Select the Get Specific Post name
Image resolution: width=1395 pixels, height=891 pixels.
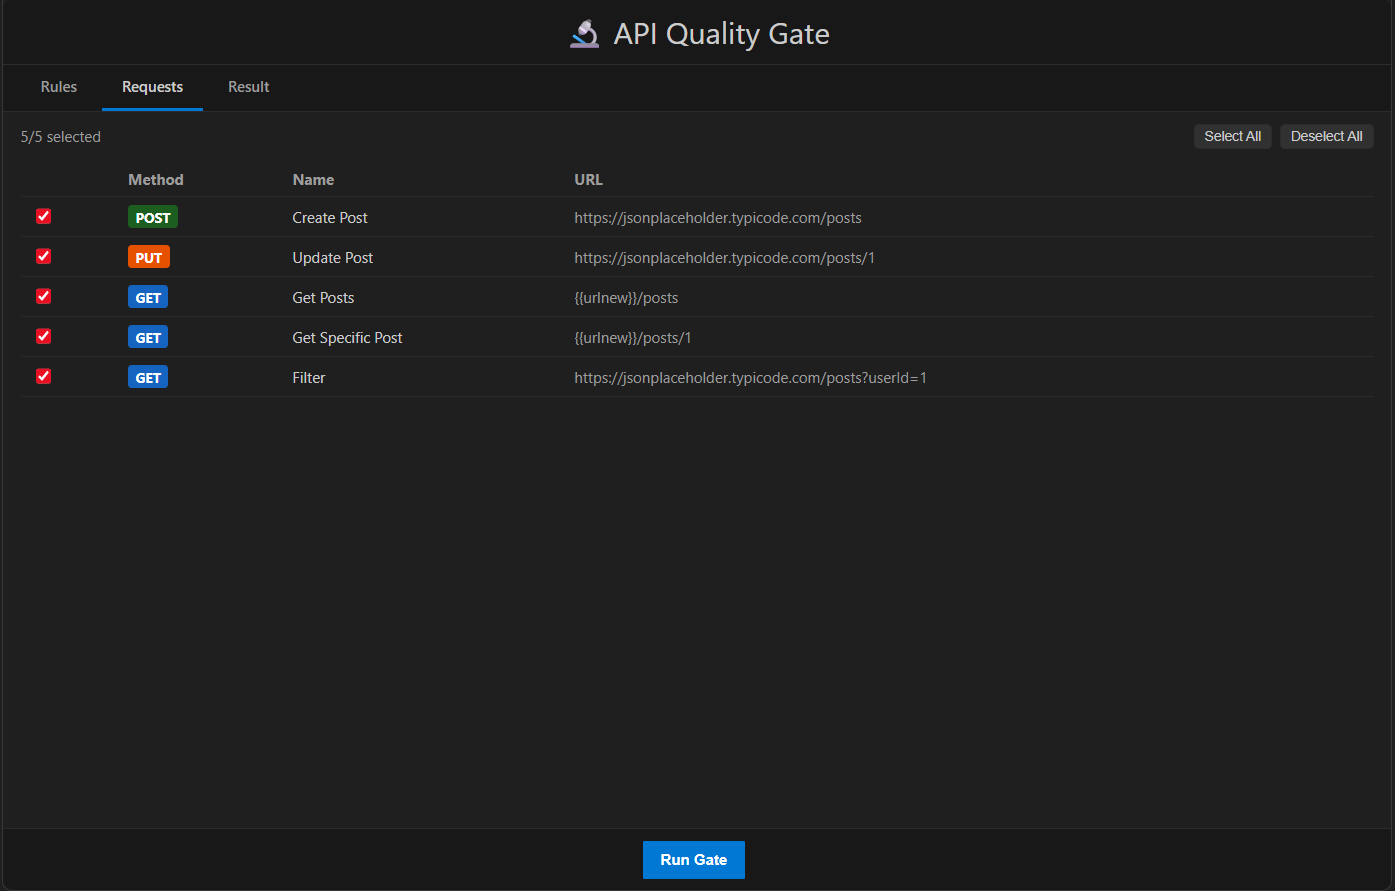pos(347,337)
